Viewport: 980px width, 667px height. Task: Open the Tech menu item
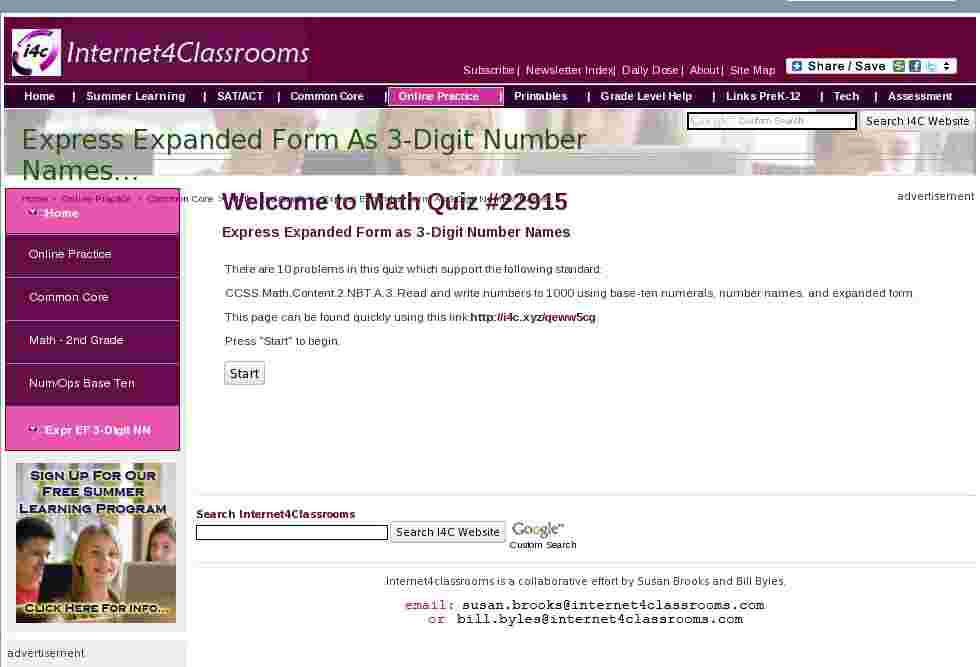[x=846, y=96]
